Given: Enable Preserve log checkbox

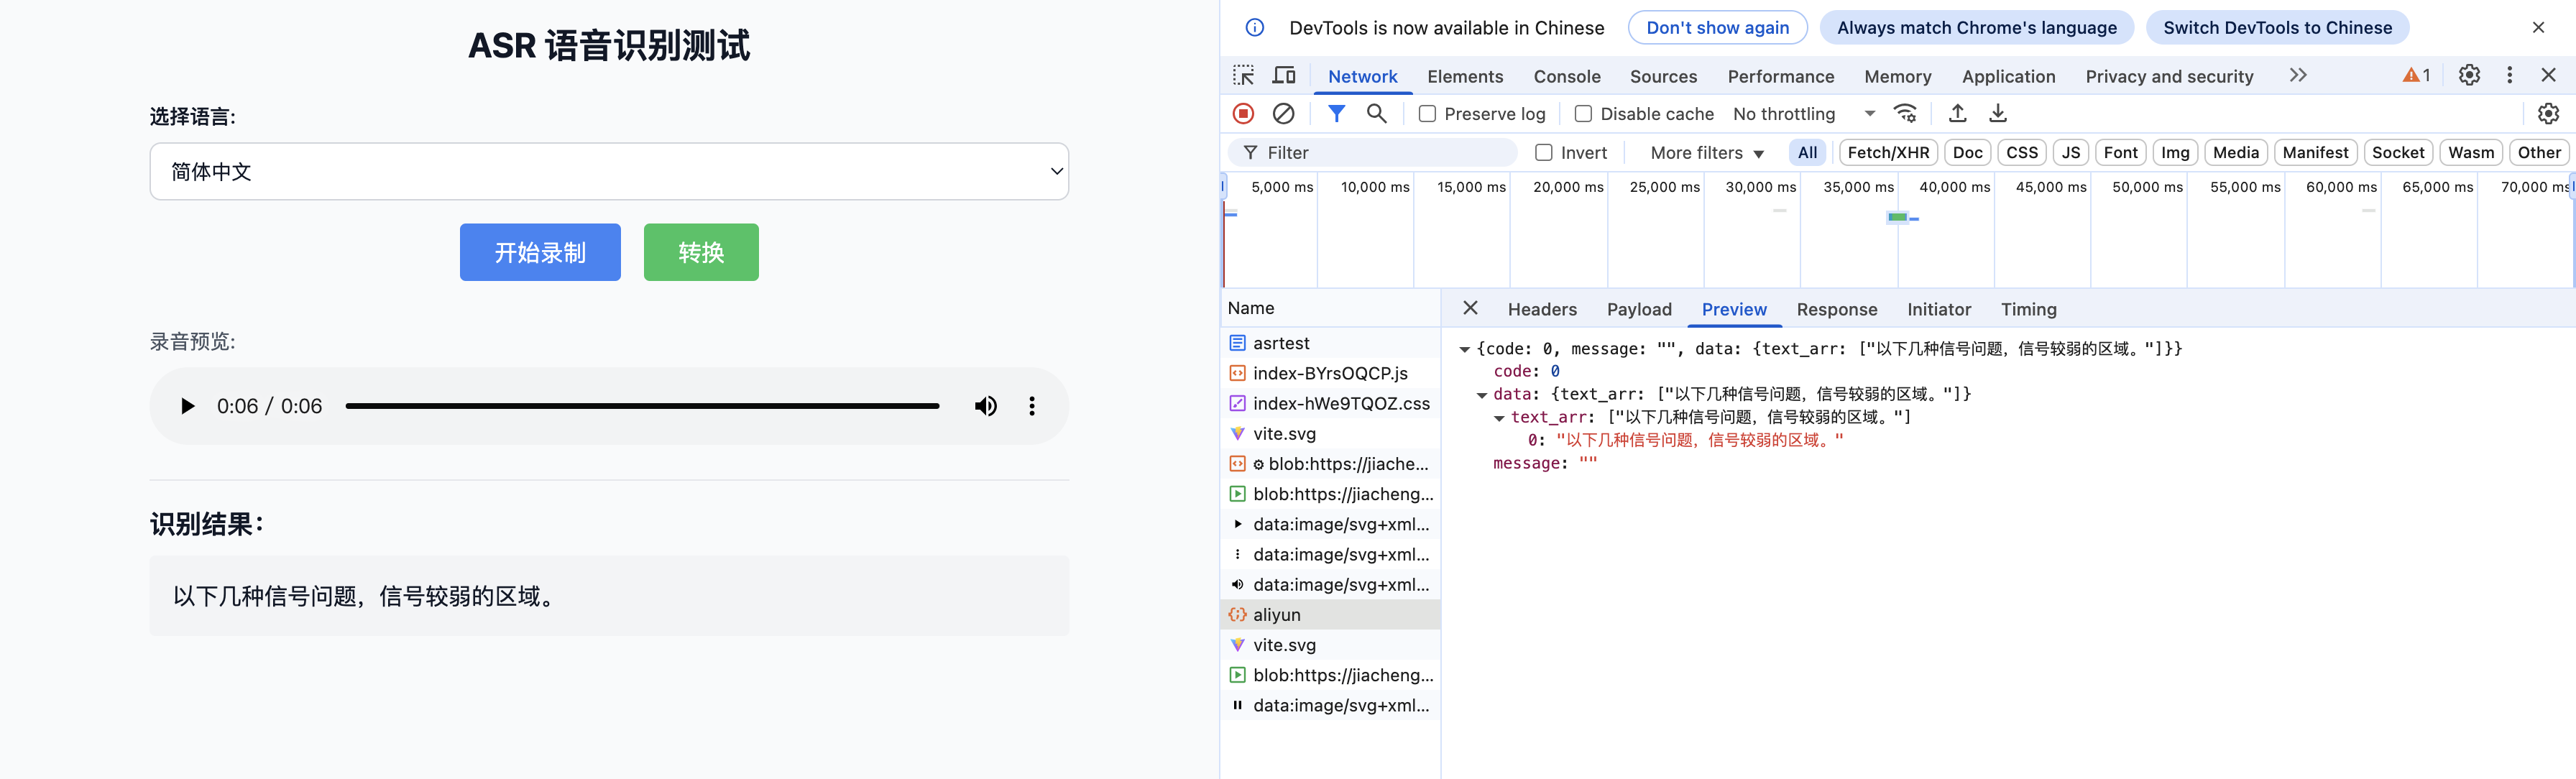Looking at the screenshot, I should (1428, 114).
